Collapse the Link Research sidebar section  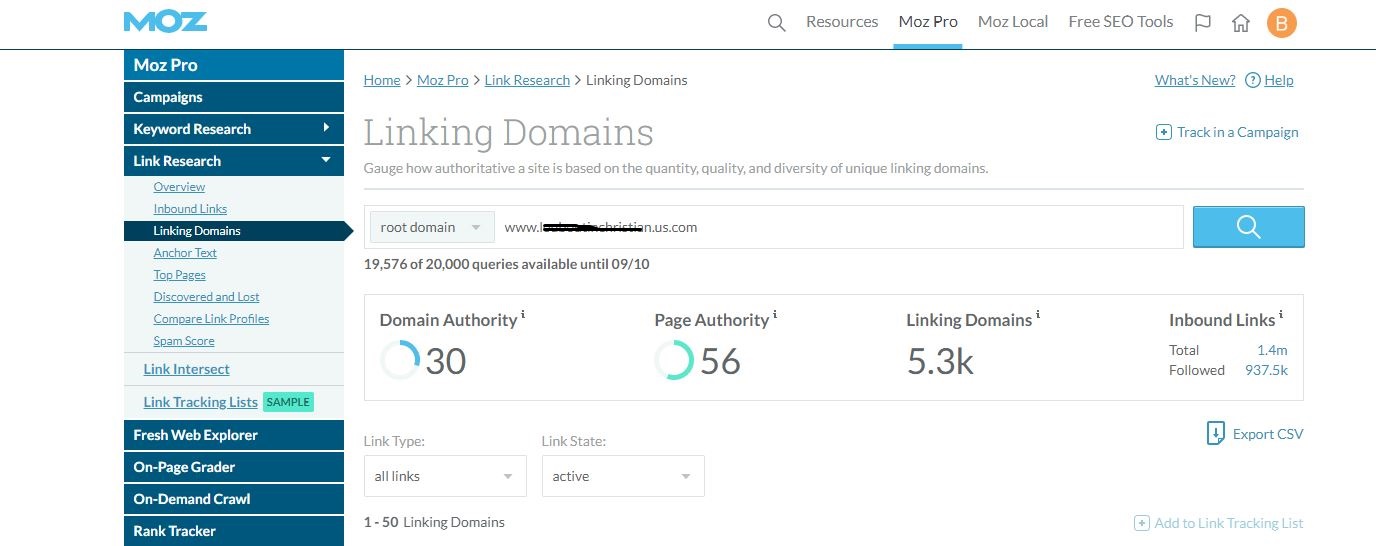325,160
